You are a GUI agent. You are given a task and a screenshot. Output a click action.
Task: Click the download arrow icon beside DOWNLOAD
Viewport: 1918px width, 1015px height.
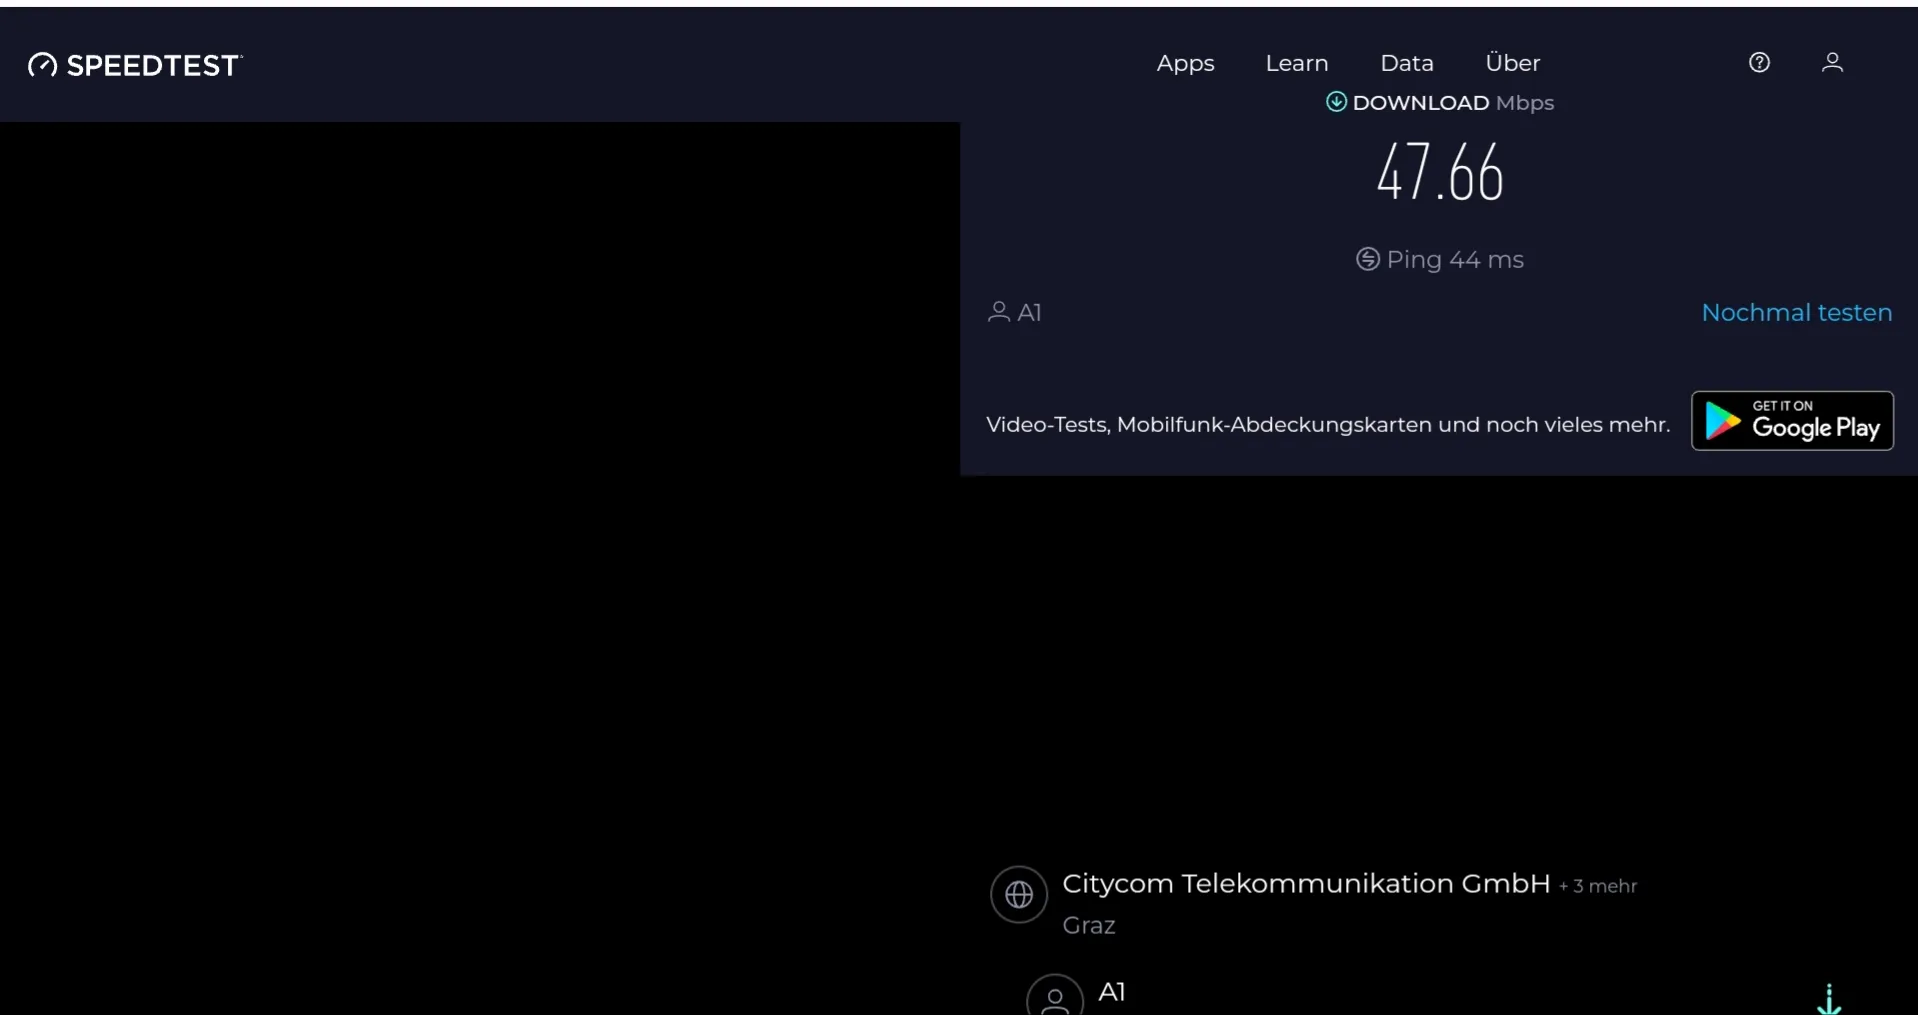[x=1336, y=102]
